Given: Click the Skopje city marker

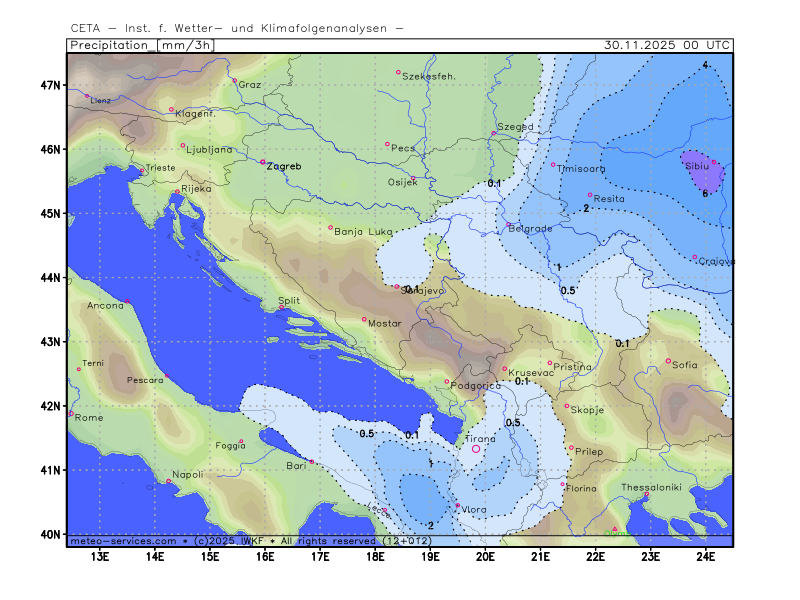Looking at the screenshot, I should [x=567, y=406].
